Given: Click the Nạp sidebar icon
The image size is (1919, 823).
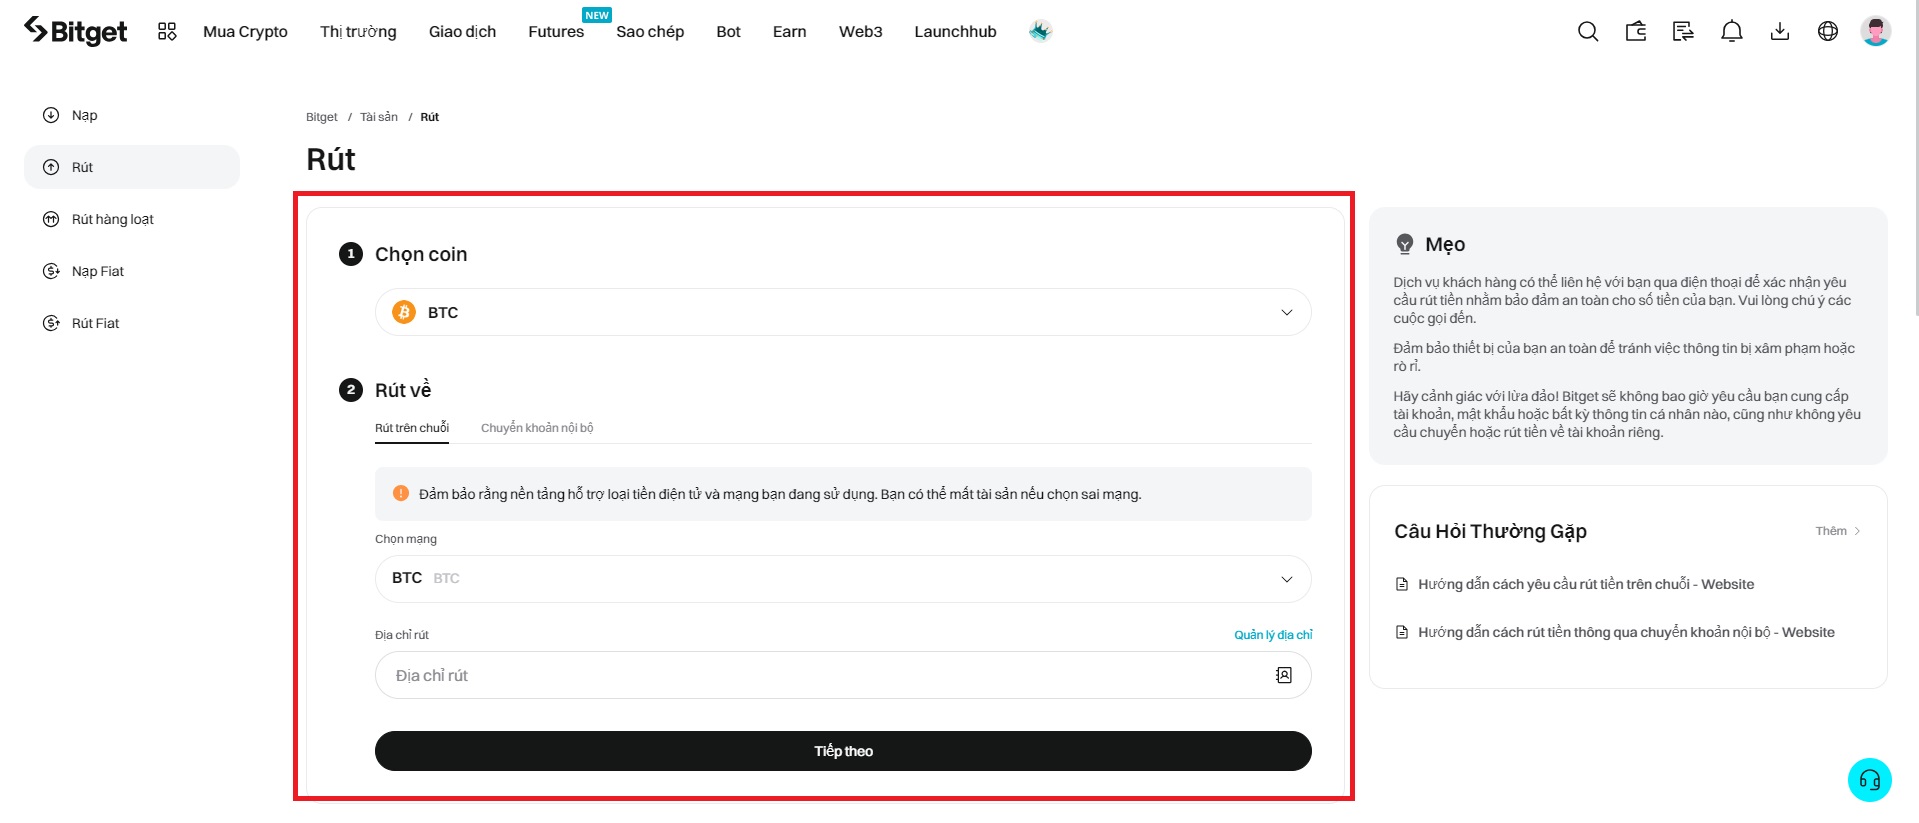Looking at the screenshot, I should tap(51, 115).
